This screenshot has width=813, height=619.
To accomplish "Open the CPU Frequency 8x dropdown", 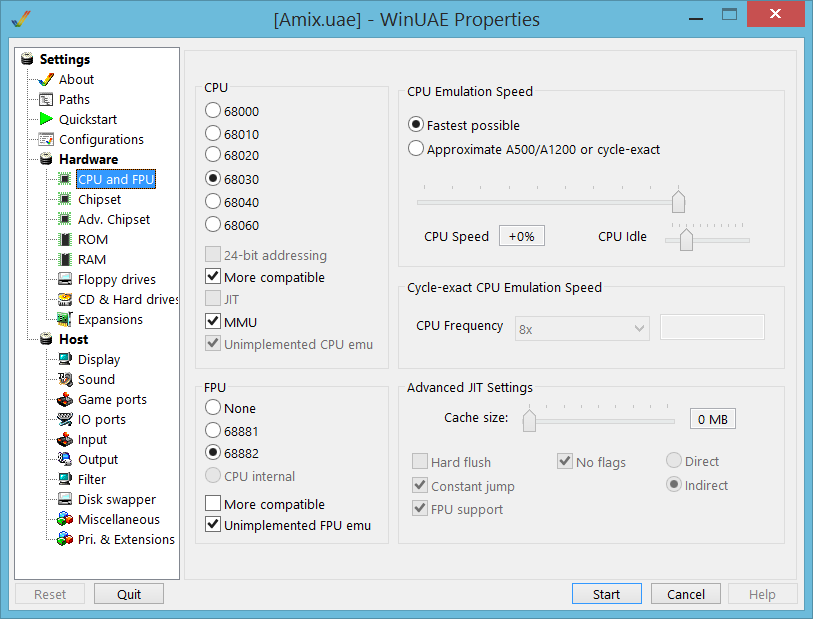I will [x=582, y=329].
